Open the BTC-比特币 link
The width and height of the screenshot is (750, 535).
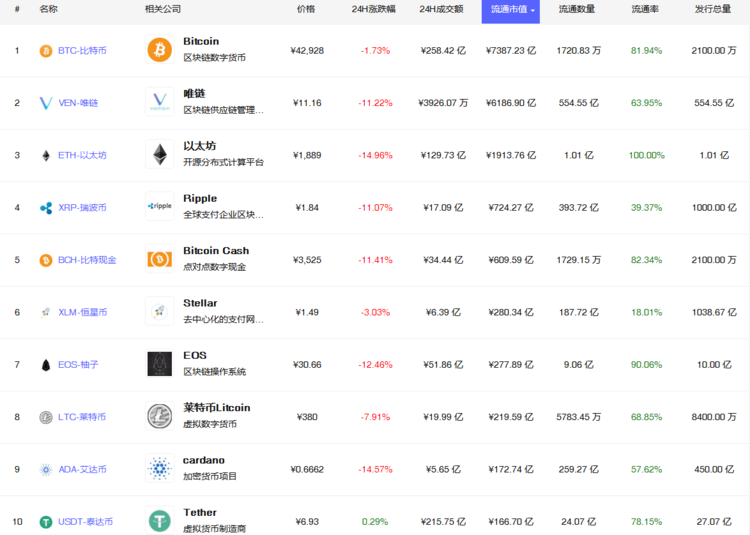pos(82,50)
